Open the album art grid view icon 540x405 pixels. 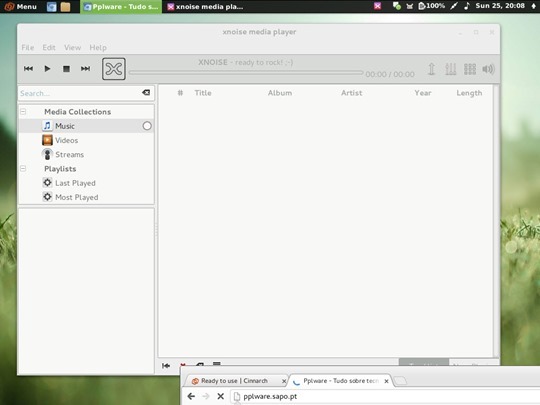[x=470, y=69]
